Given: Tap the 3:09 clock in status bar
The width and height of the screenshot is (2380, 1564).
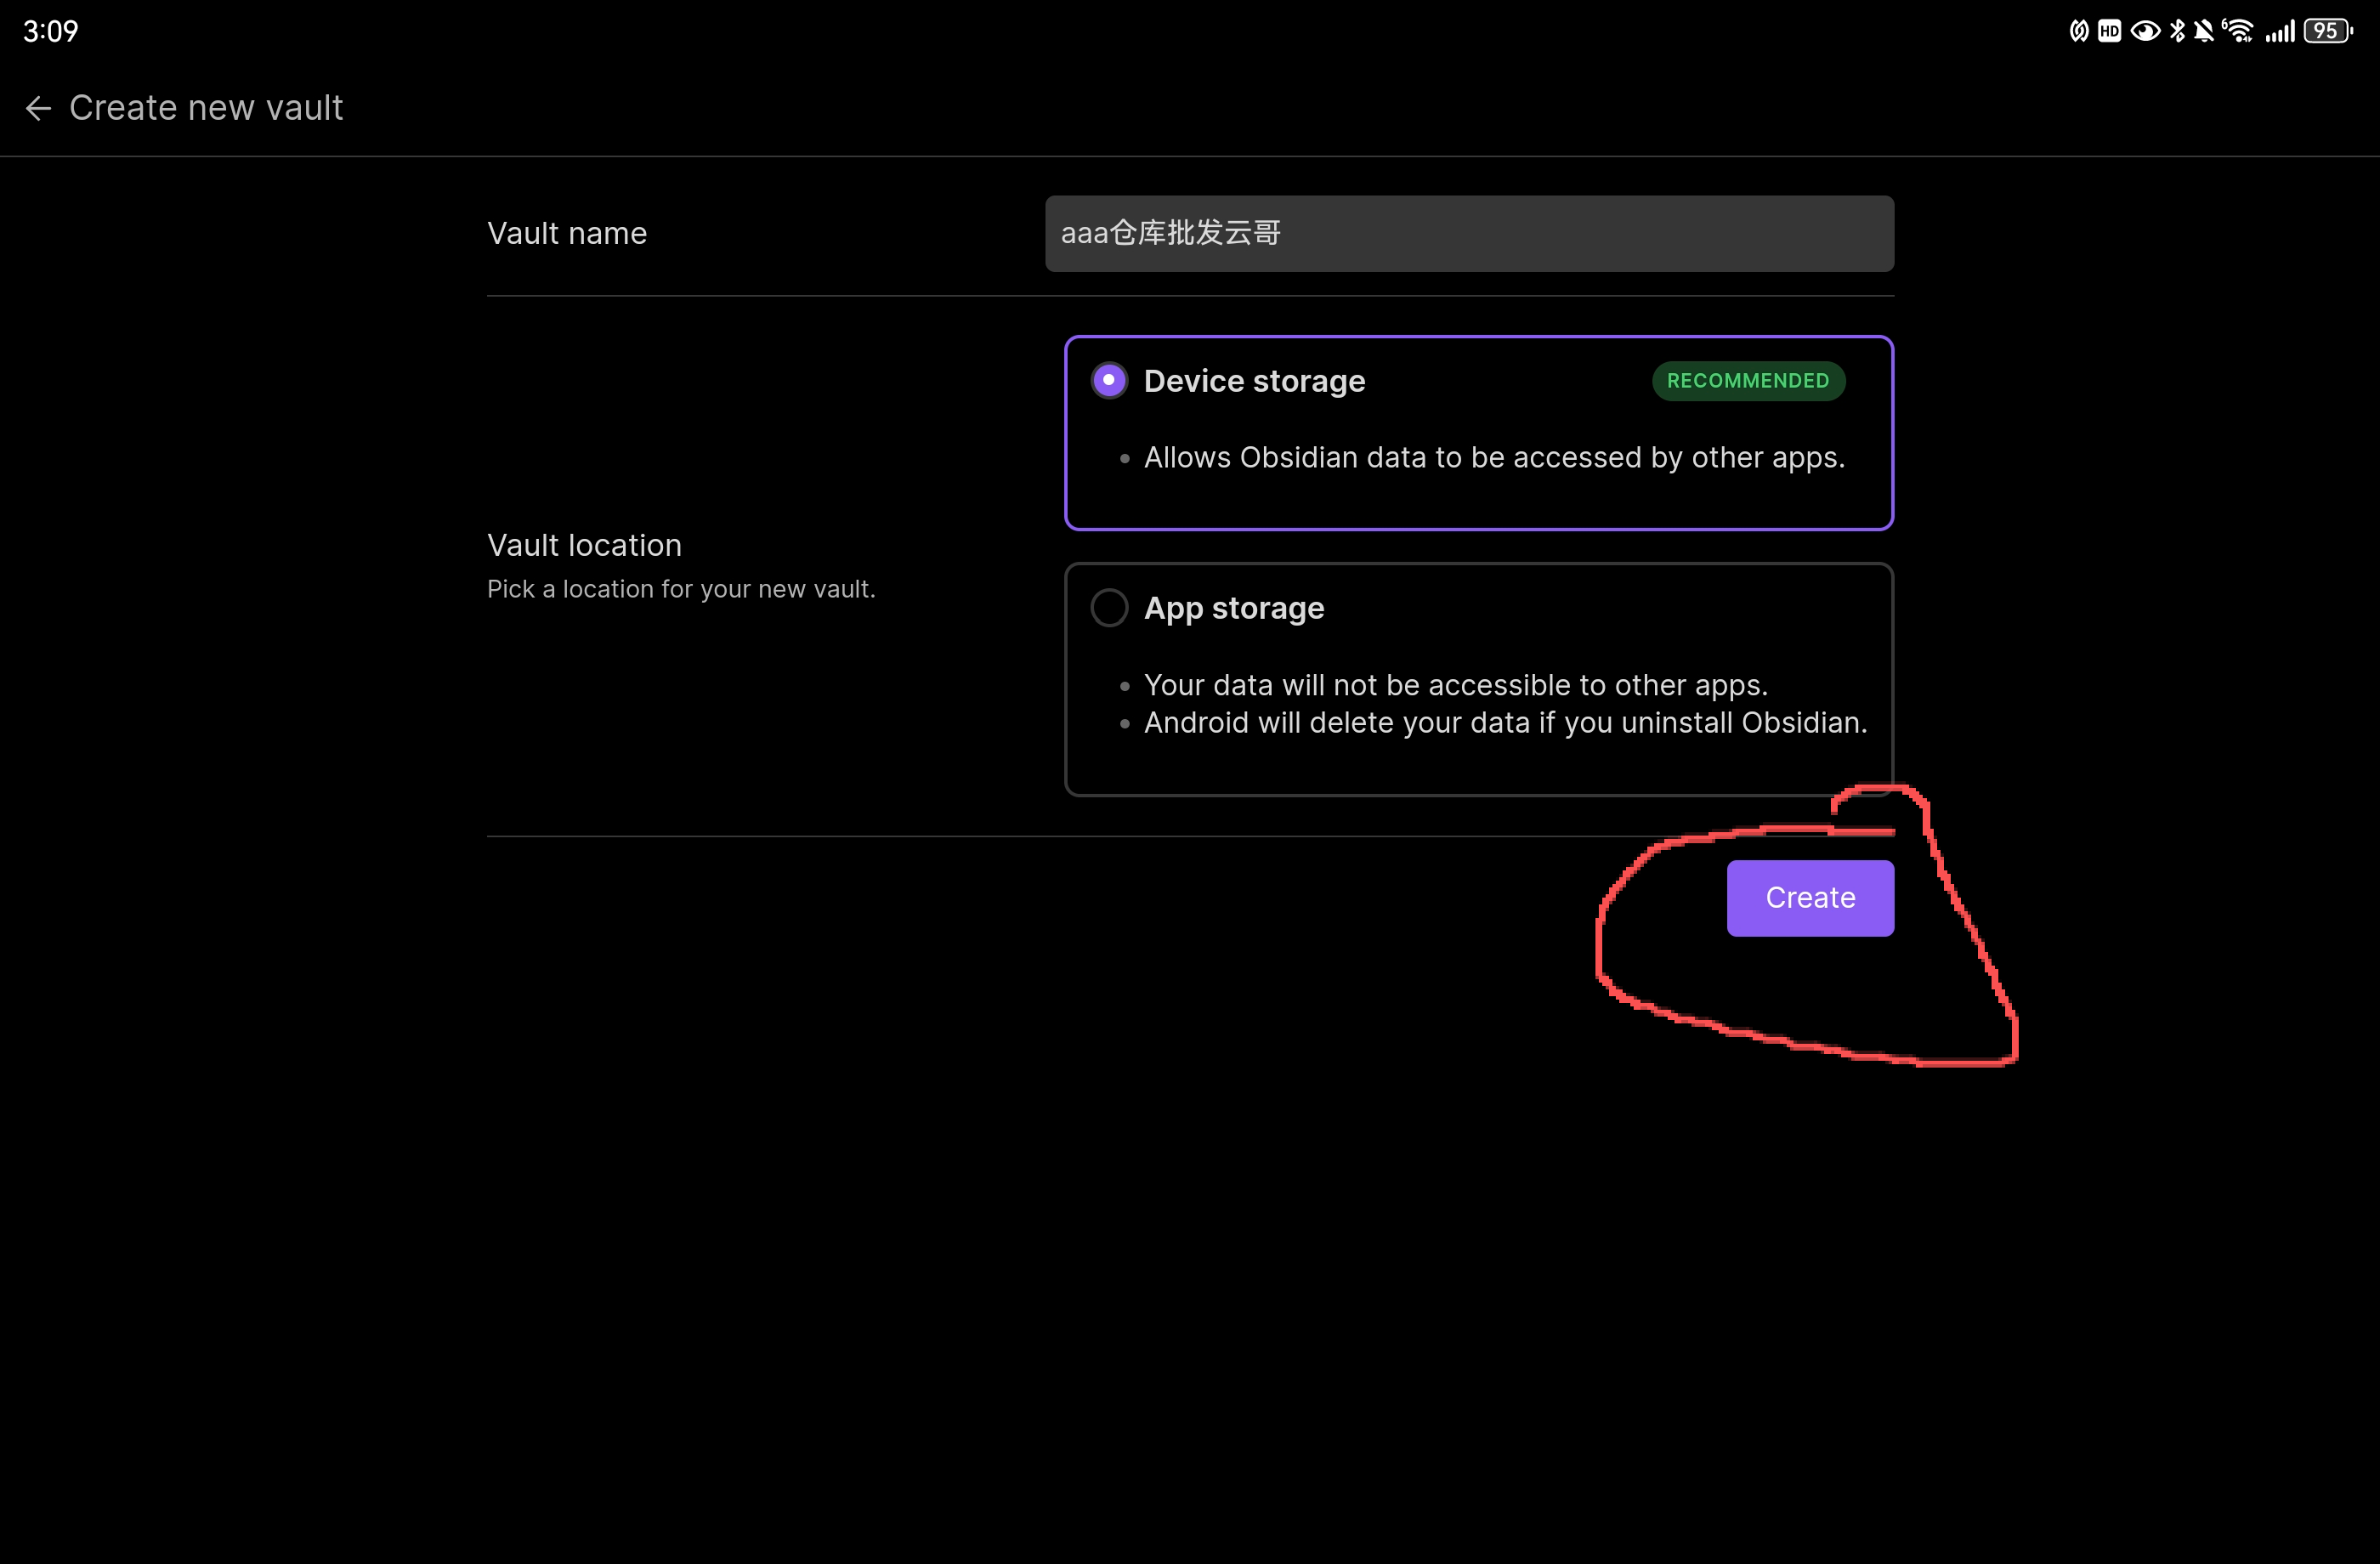Looking at the screenshot, I should click(x=50, y=31).
